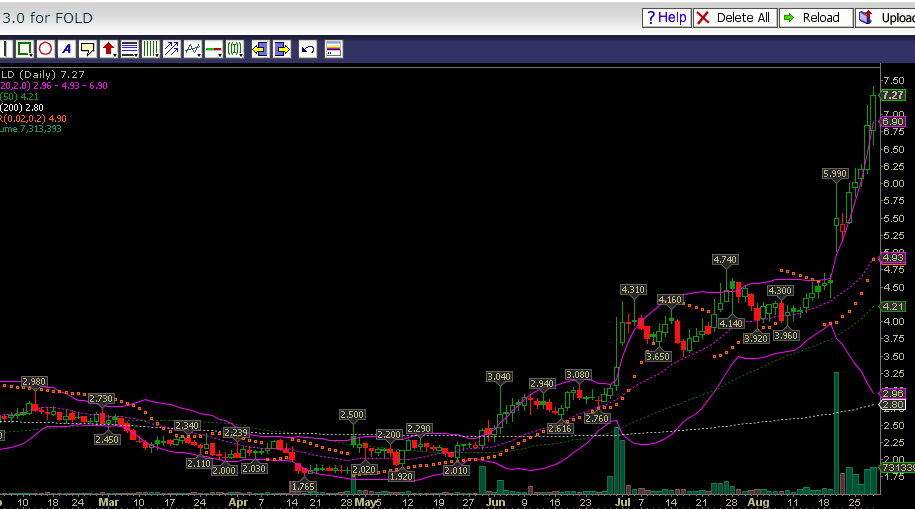Select the vertical line tool

(x=4, y=49)
